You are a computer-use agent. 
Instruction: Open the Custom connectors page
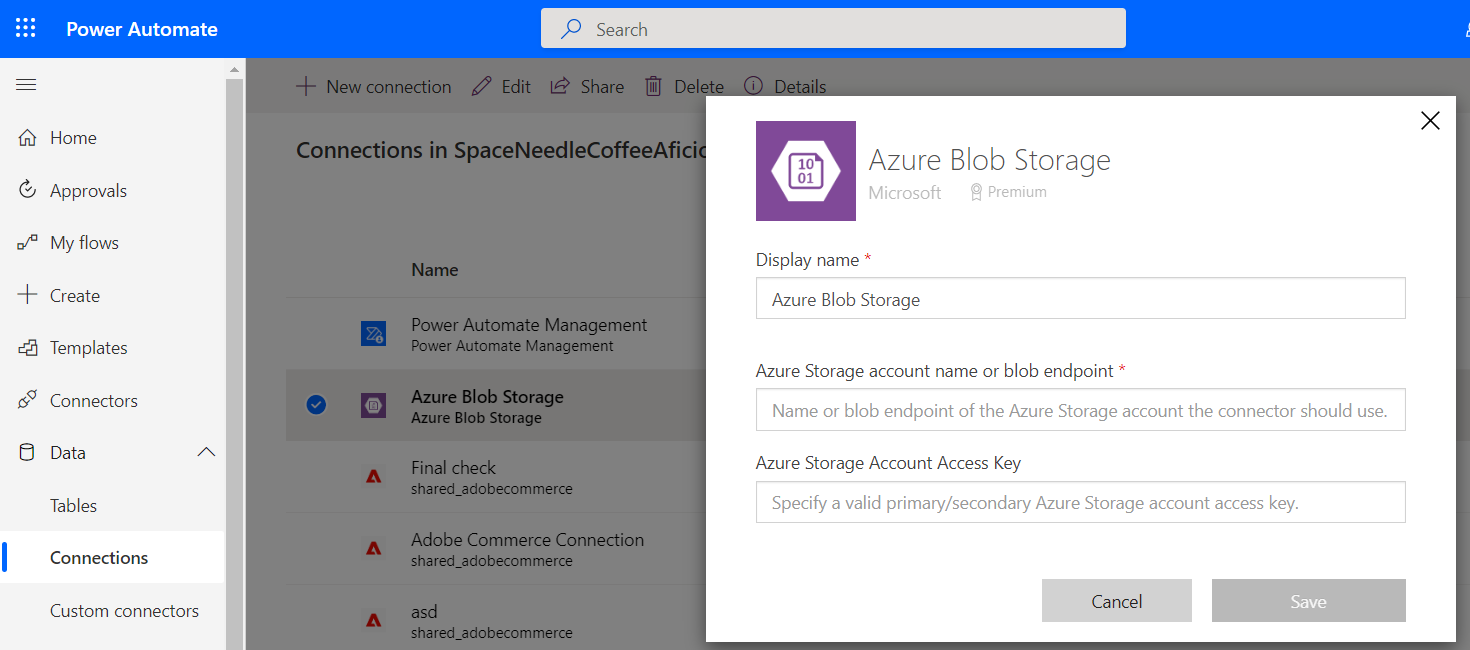(125, 610)
